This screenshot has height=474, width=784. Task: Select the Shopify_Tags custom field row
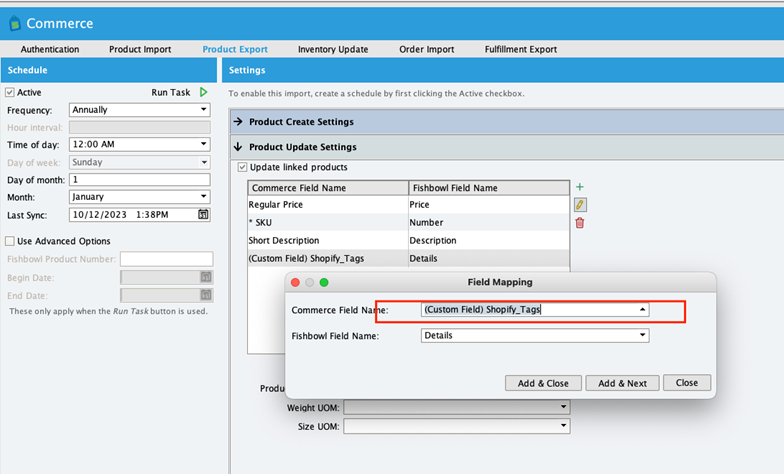click(408, 258)
